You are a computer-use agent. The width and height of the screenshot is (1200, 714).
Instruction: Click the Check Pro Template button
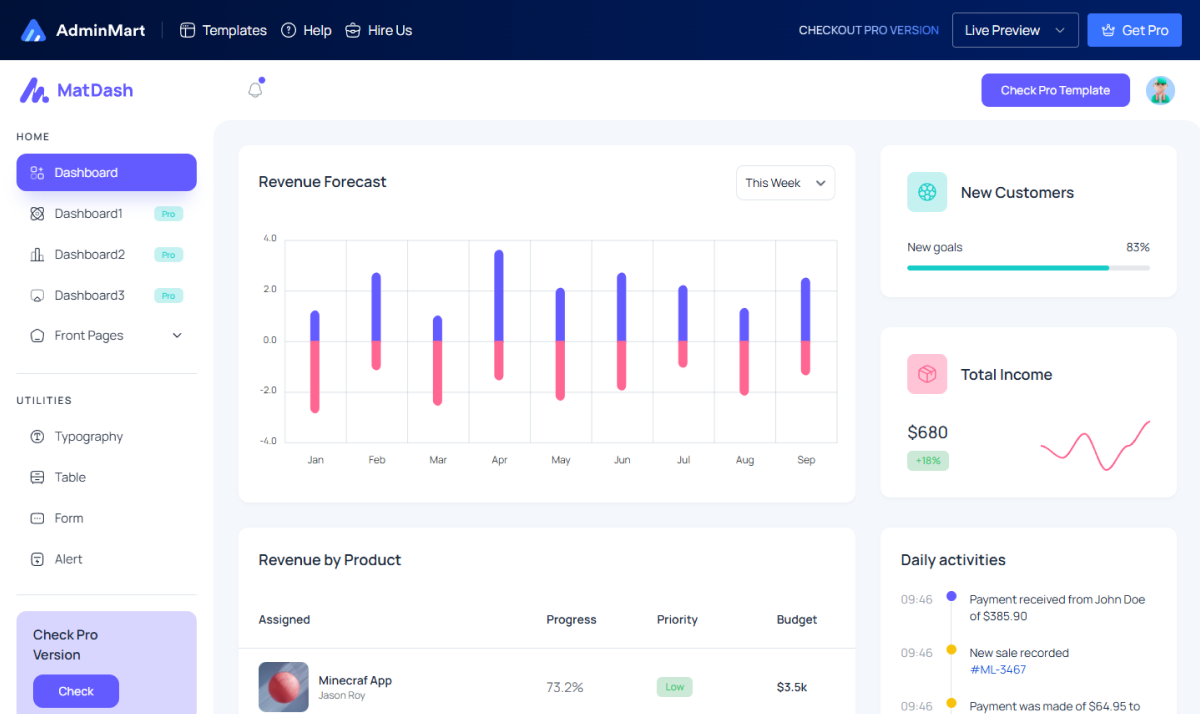(x=1055, y=90)
